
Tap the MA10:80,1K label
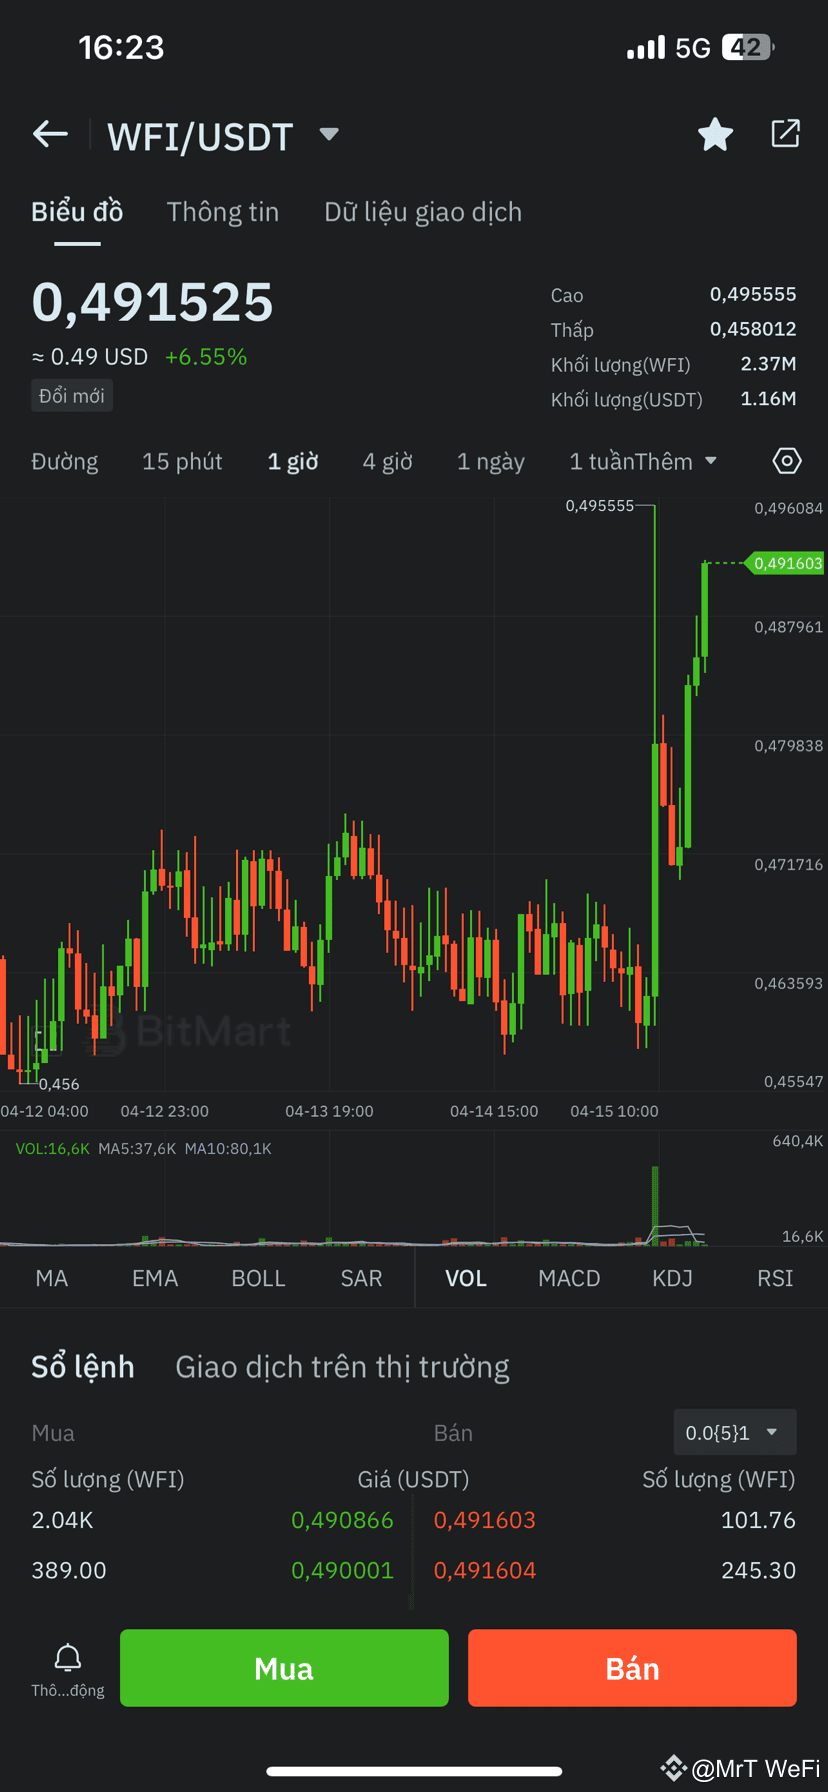click(228, 1149)
